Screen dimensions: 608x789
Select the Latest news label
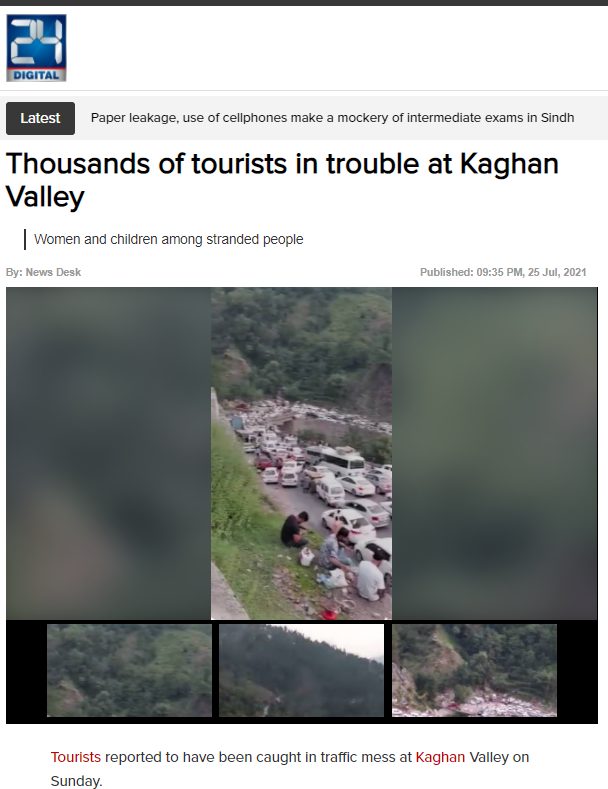(x=40, y=118)
